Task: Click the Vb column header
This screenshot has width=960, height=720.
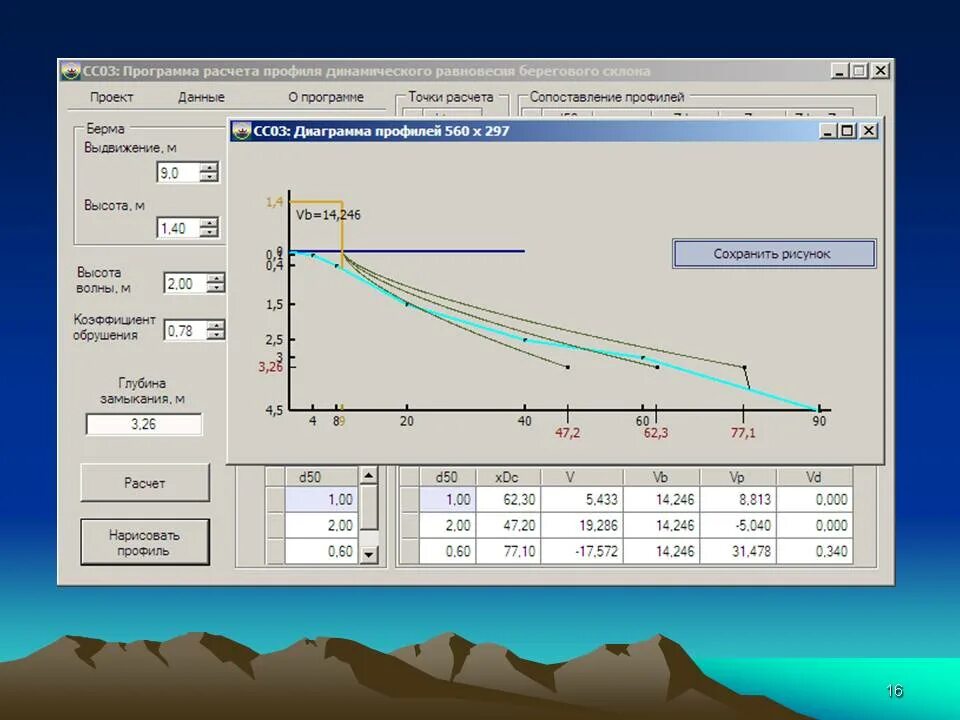Action: point(661,477)
